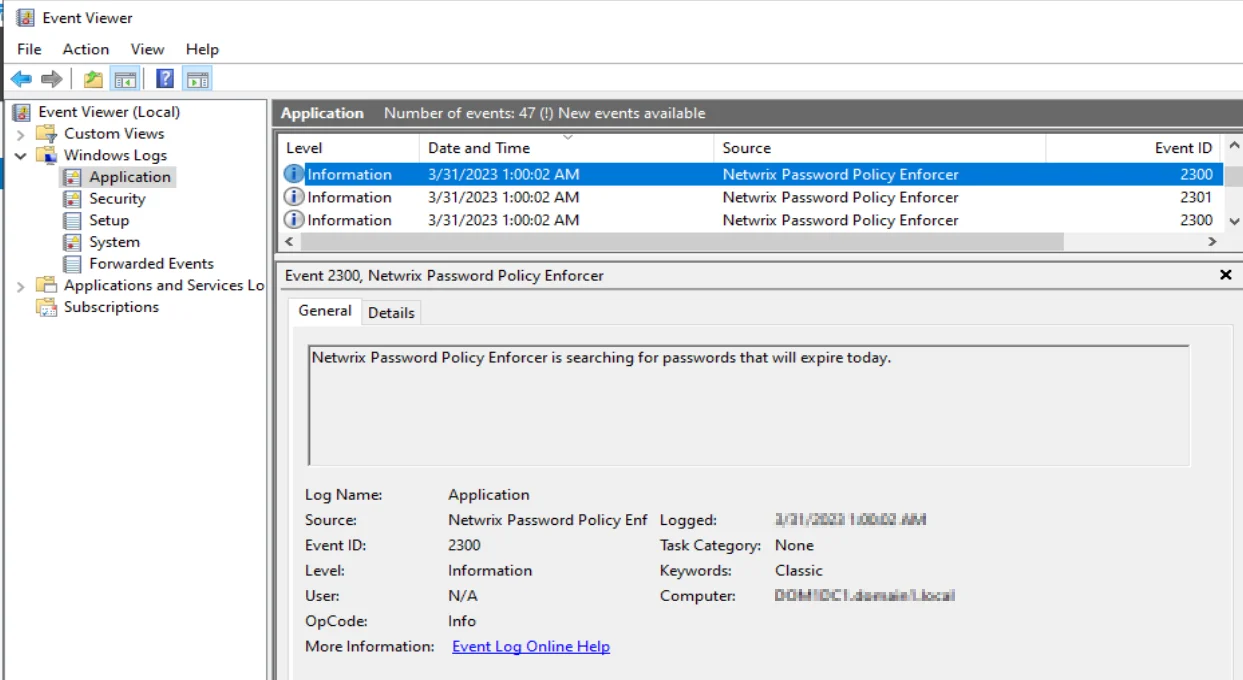Click the Keywords value Classic
The image size is (1243, 680).
coord(799,571)
